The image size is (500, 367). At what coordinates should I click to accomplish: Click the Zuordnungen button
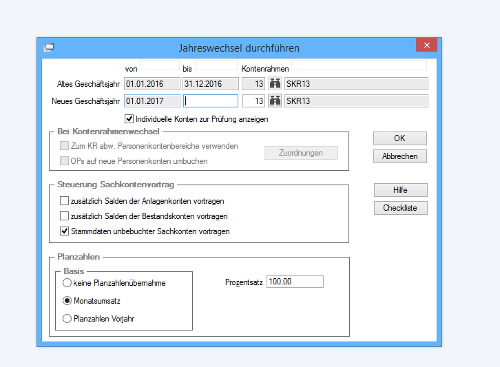coord(301,153)
